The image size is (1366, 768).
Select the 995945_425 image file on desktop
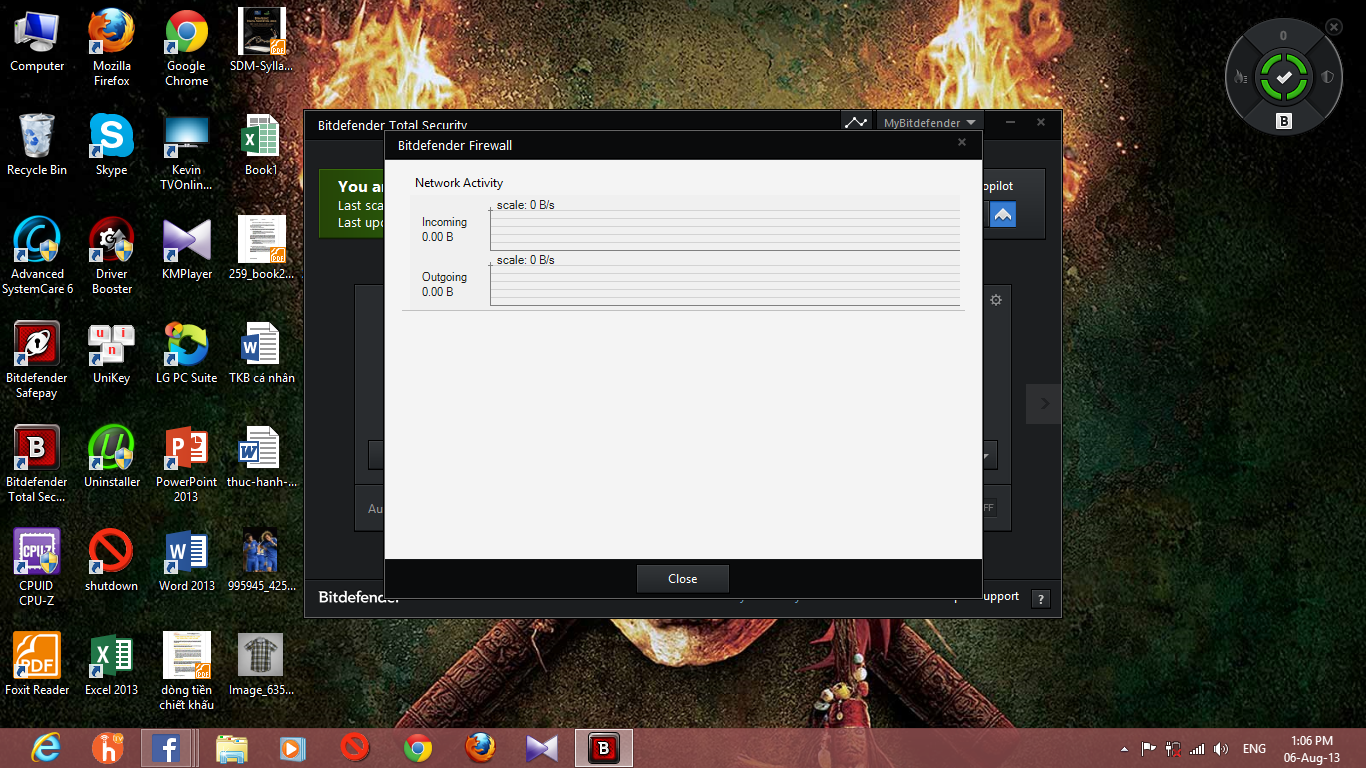[262, 561]
